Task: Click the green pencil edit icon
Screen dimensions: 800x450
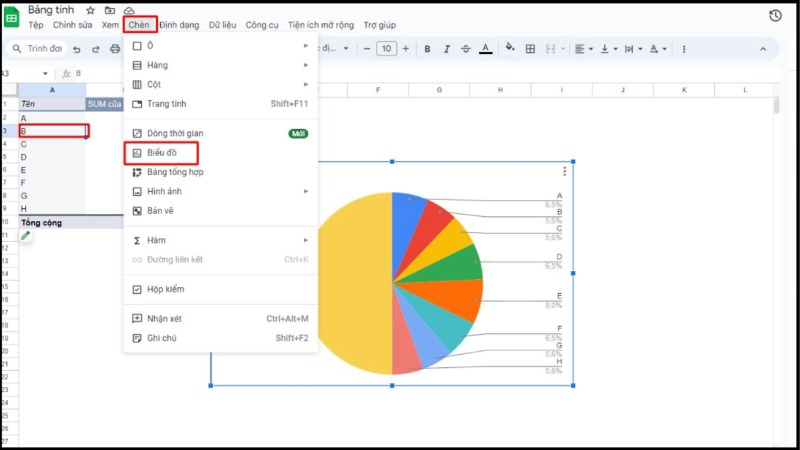Action: (x=26, y=236)
